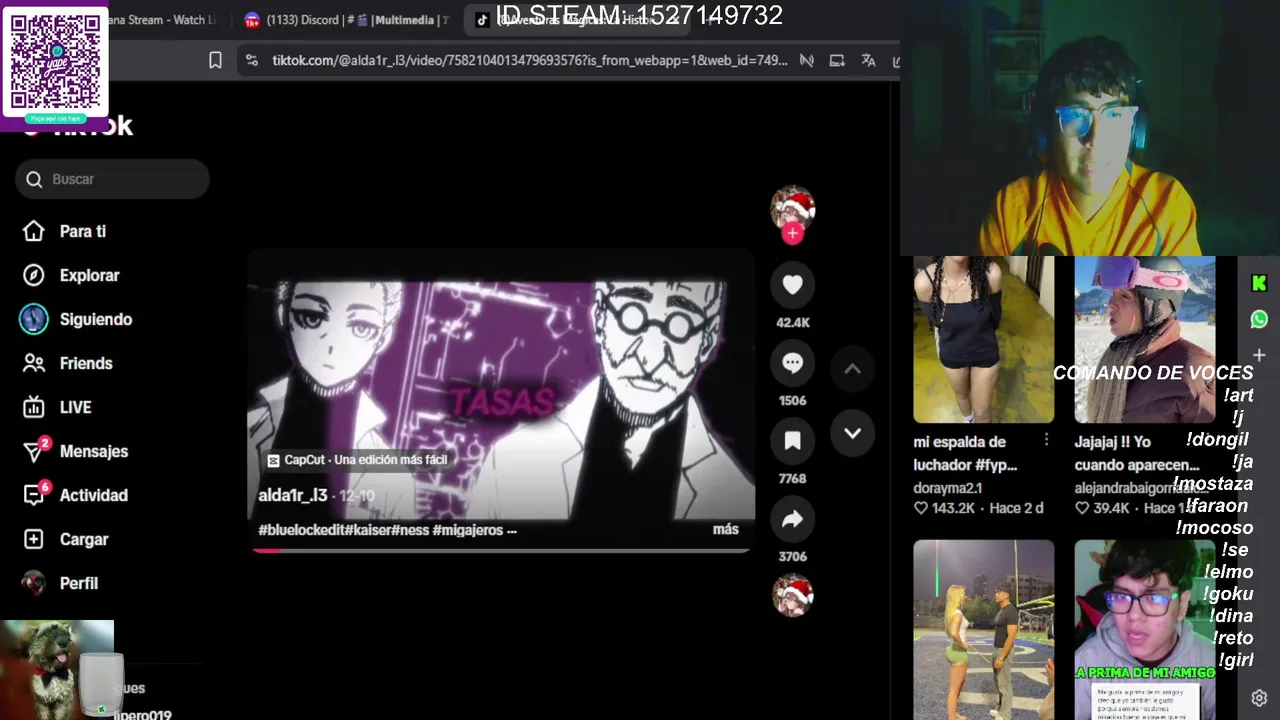Go to next video down arrow
1280x720 pixels.
(852, 433)
